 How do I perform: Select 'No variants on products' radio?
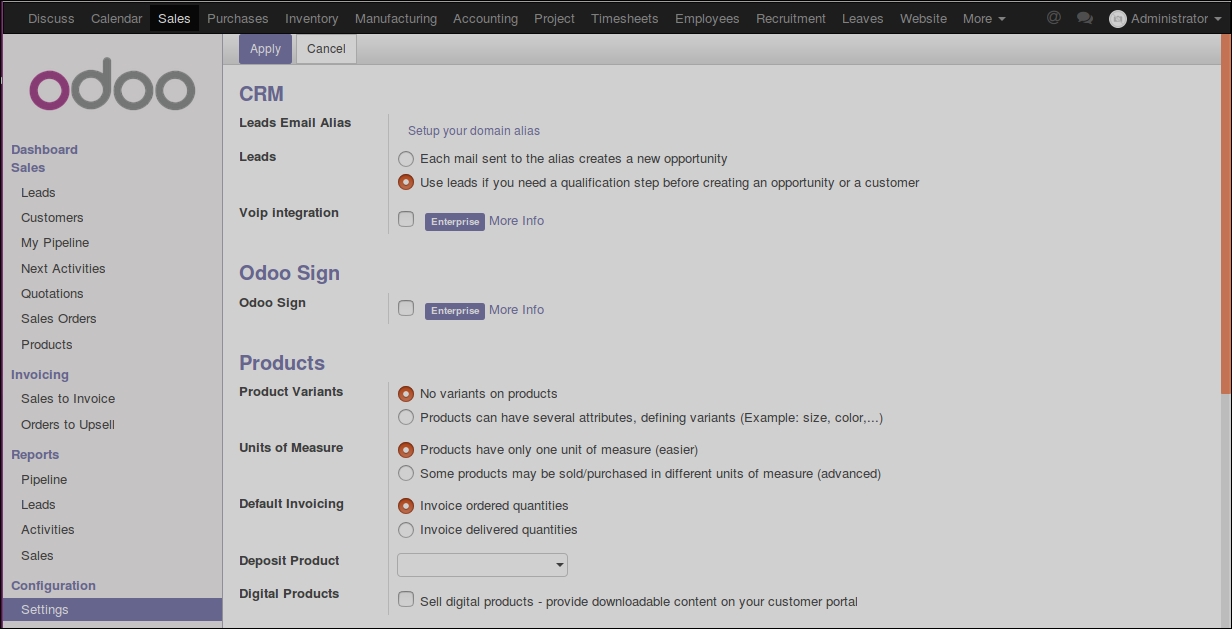[406, 394]
